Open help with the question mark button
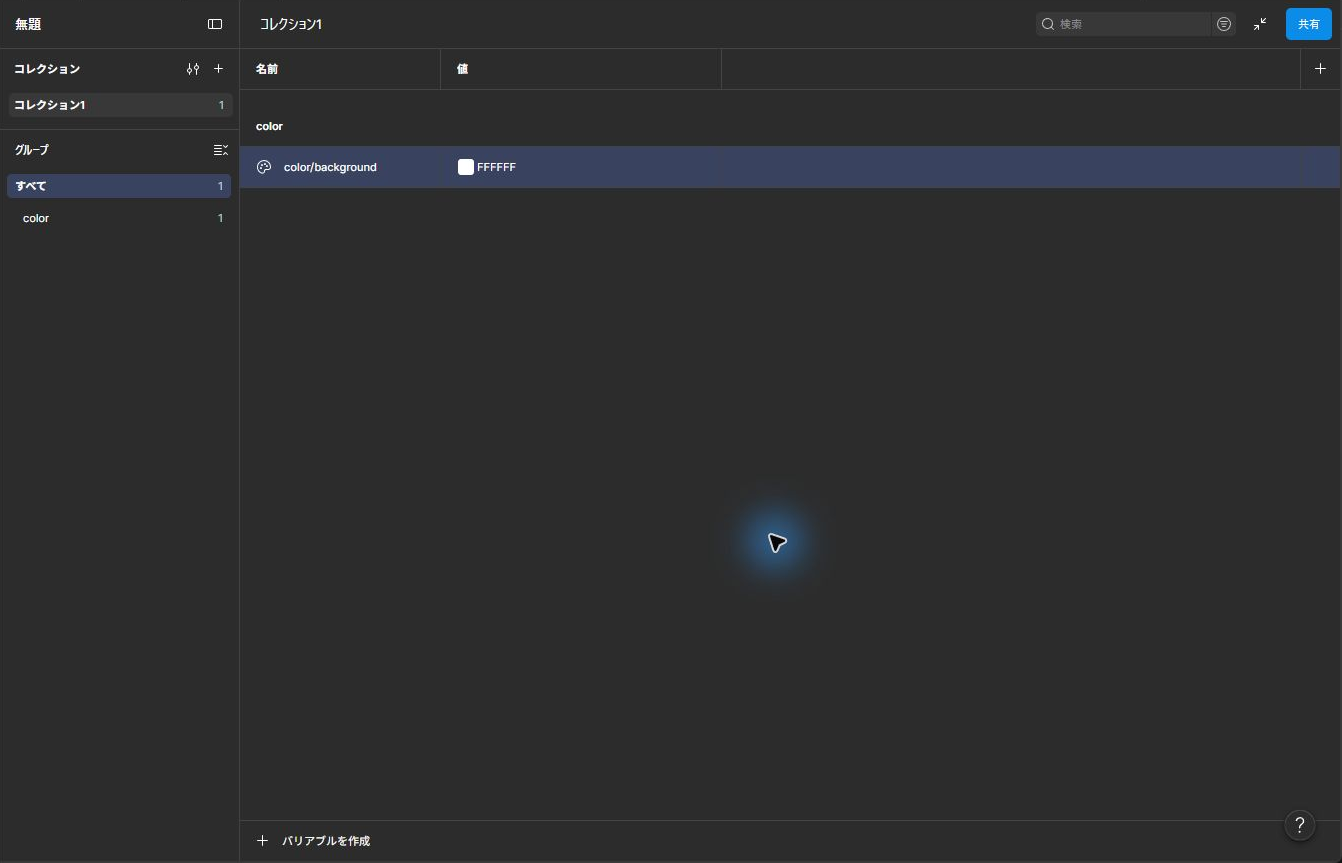This screenshot has width=1342, height=863. (1300, 825)
